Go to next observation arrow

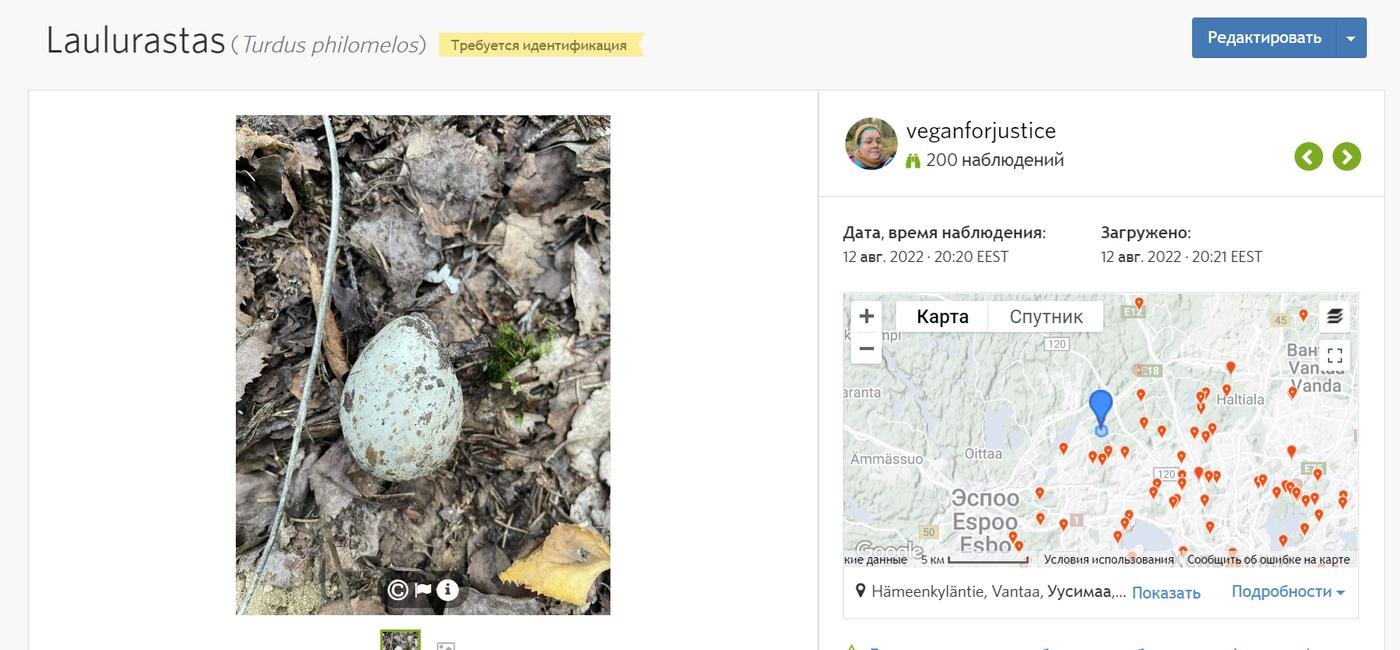(1347, 156)
